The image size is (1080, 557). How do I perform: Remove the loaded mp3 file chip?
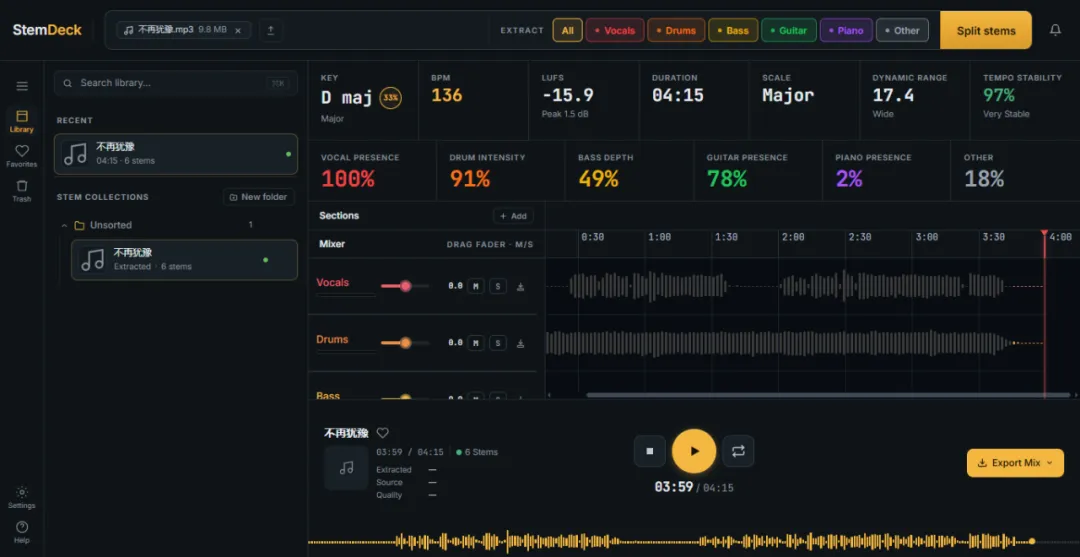238,30
